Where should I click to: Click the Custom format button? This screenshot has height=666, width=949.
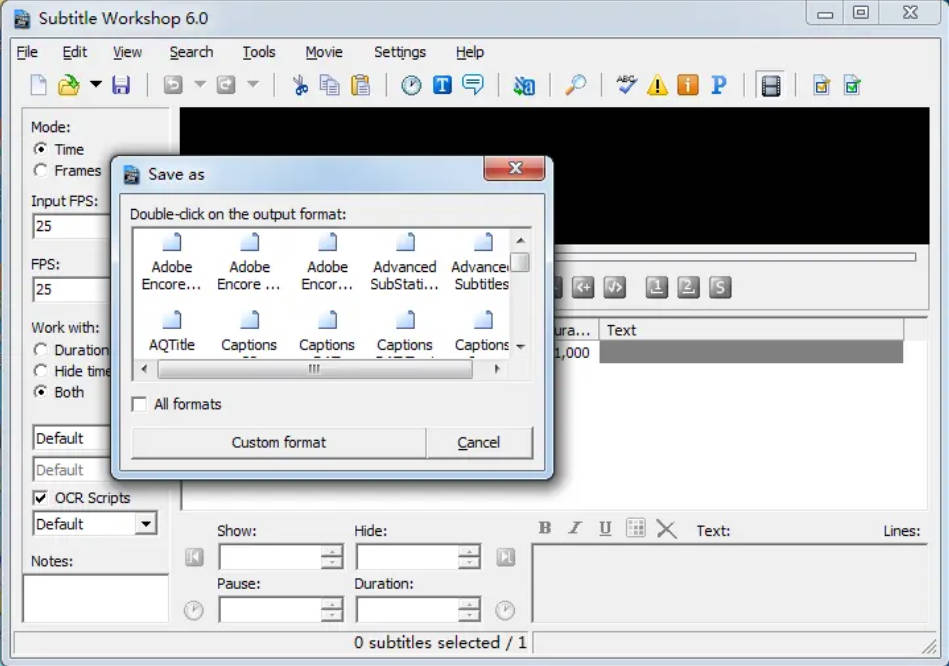[278, 442]
